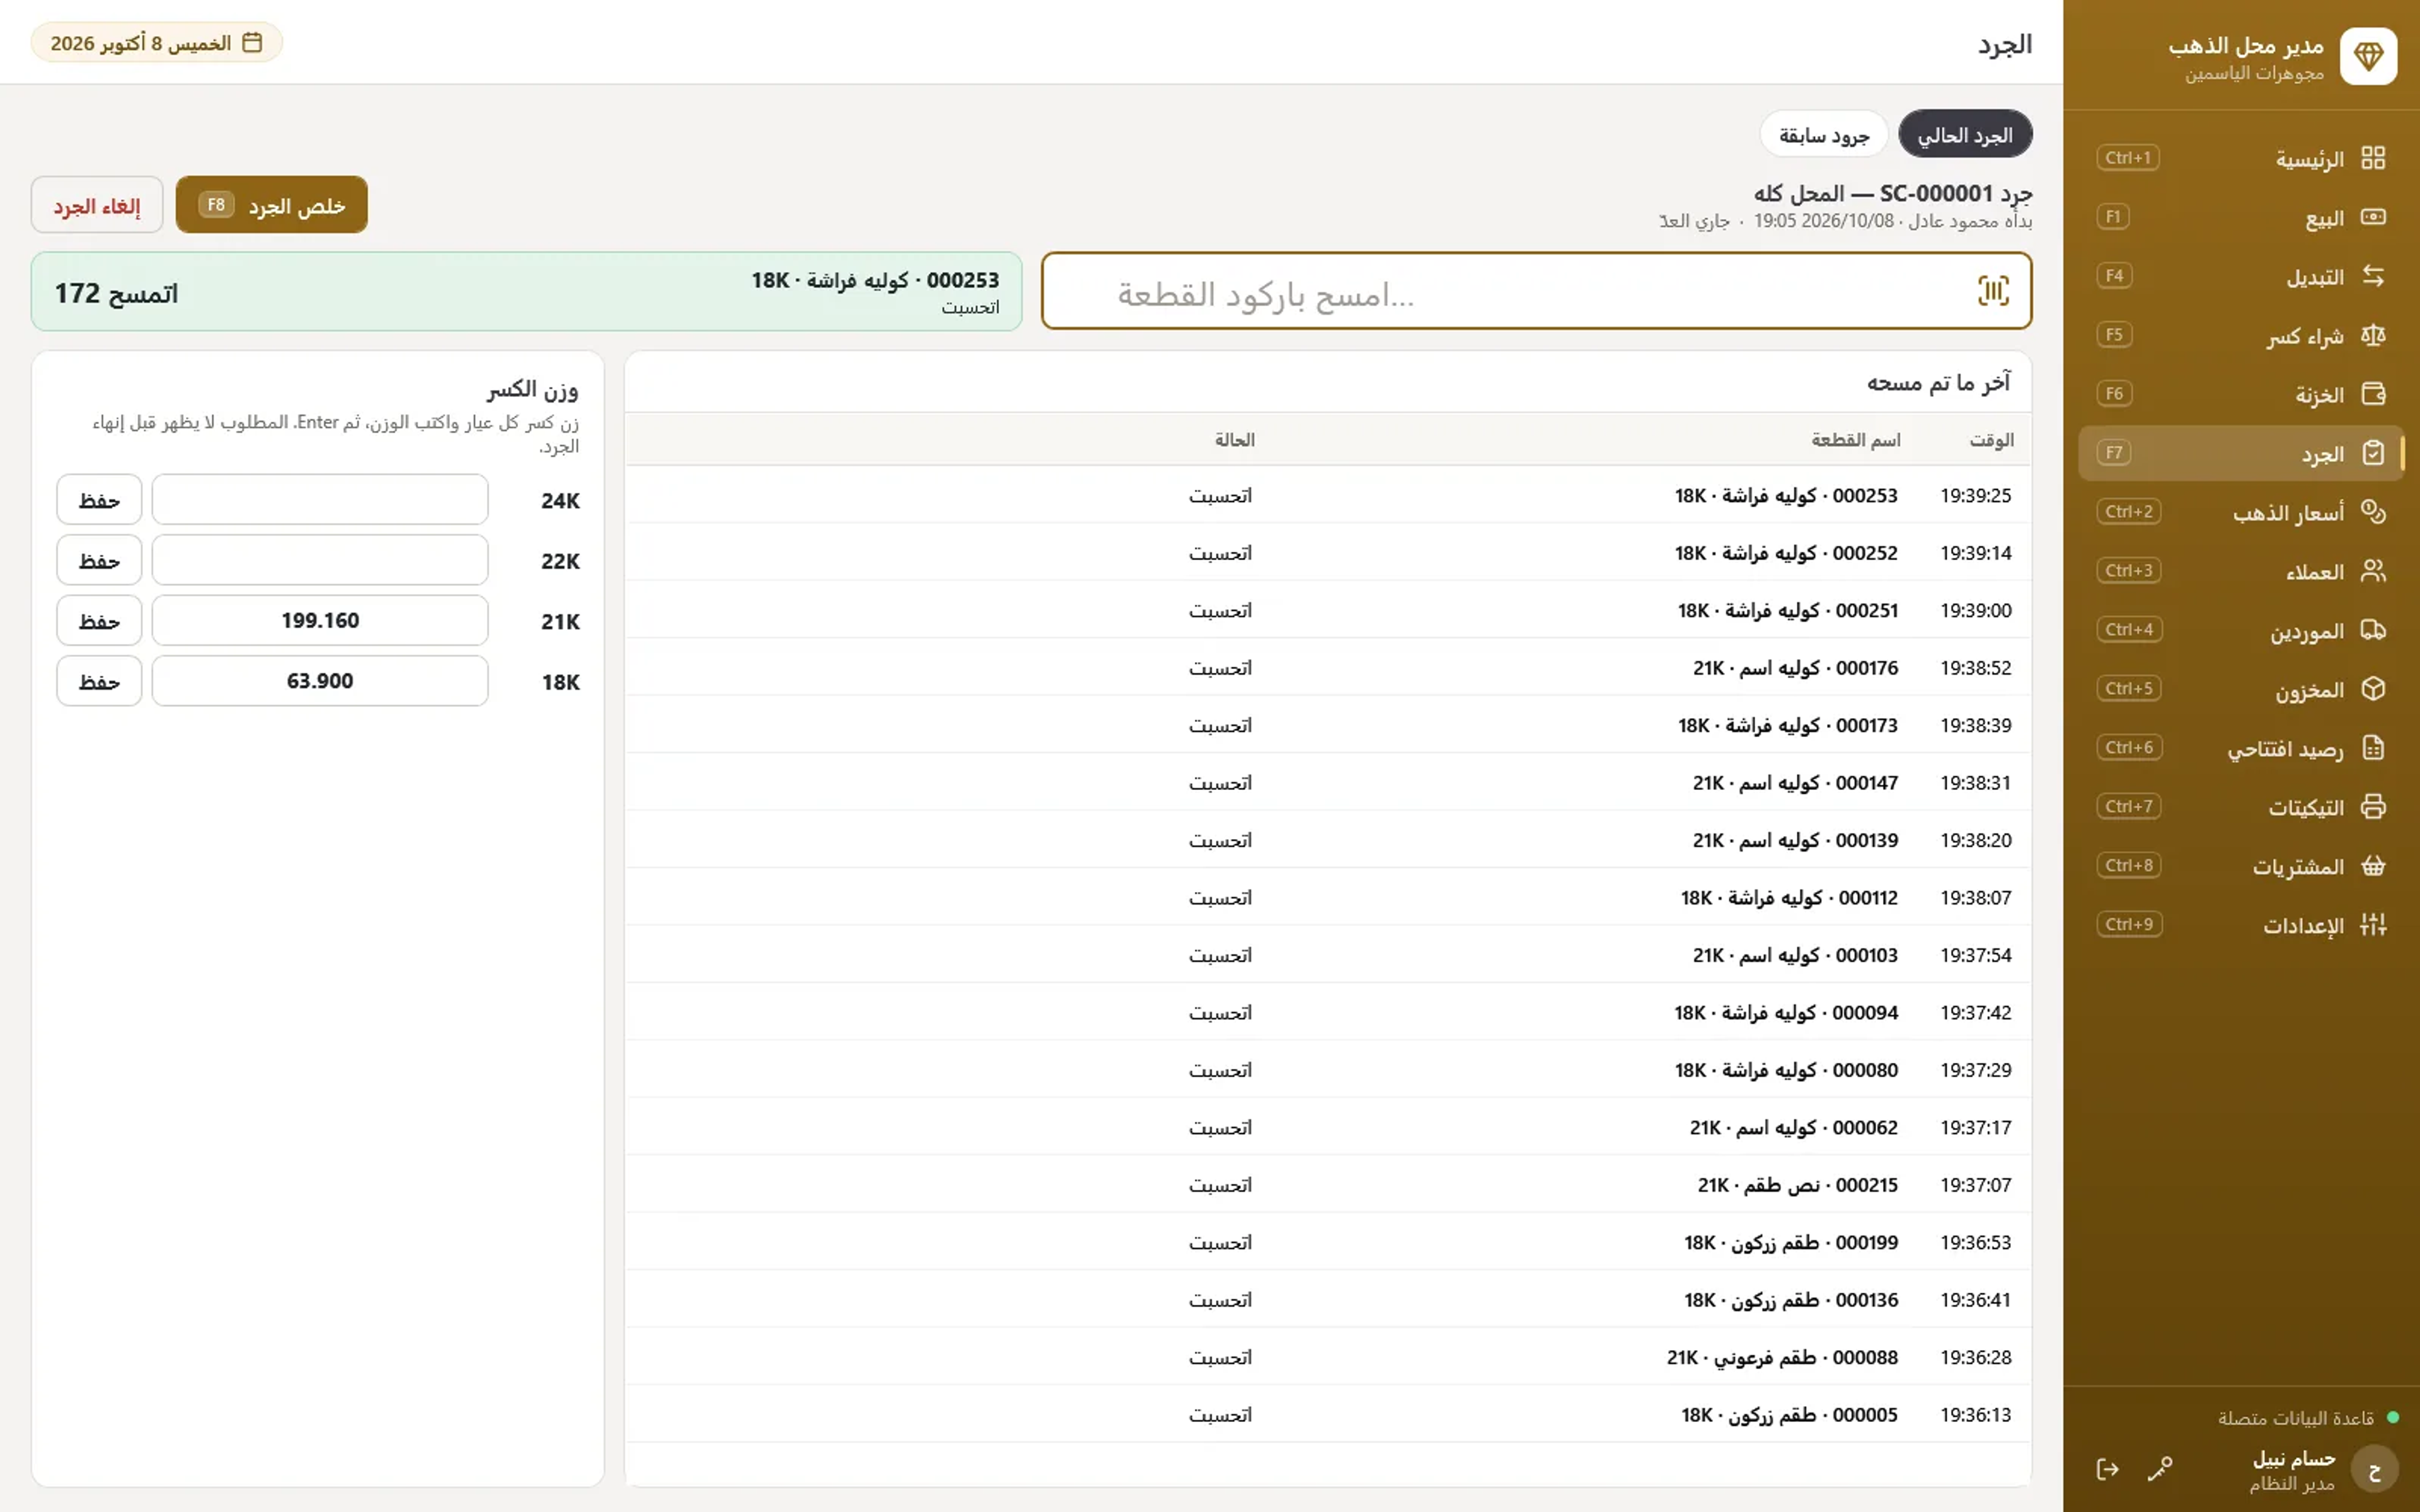Save the 21K scrap weight with حفظ

(99, 621)
